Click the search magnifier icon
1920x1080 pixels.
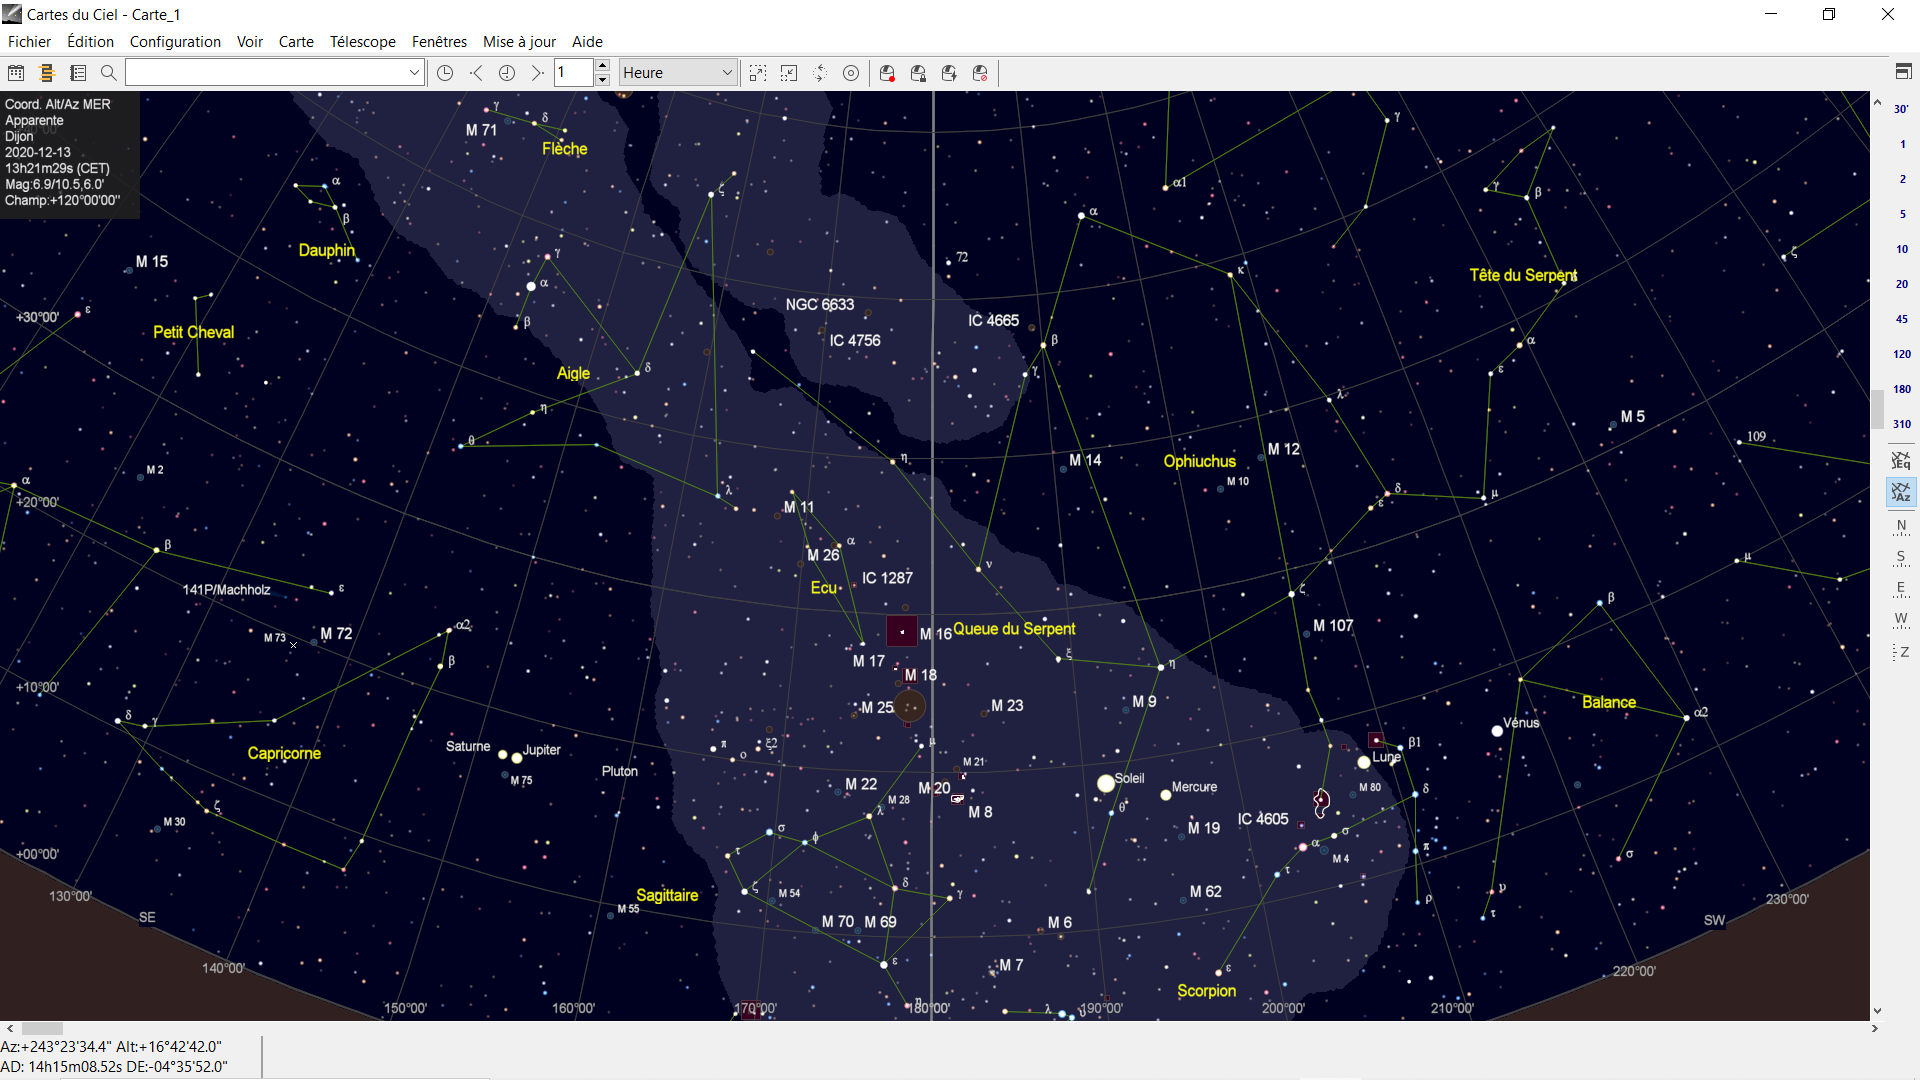[x=109, y=73]
